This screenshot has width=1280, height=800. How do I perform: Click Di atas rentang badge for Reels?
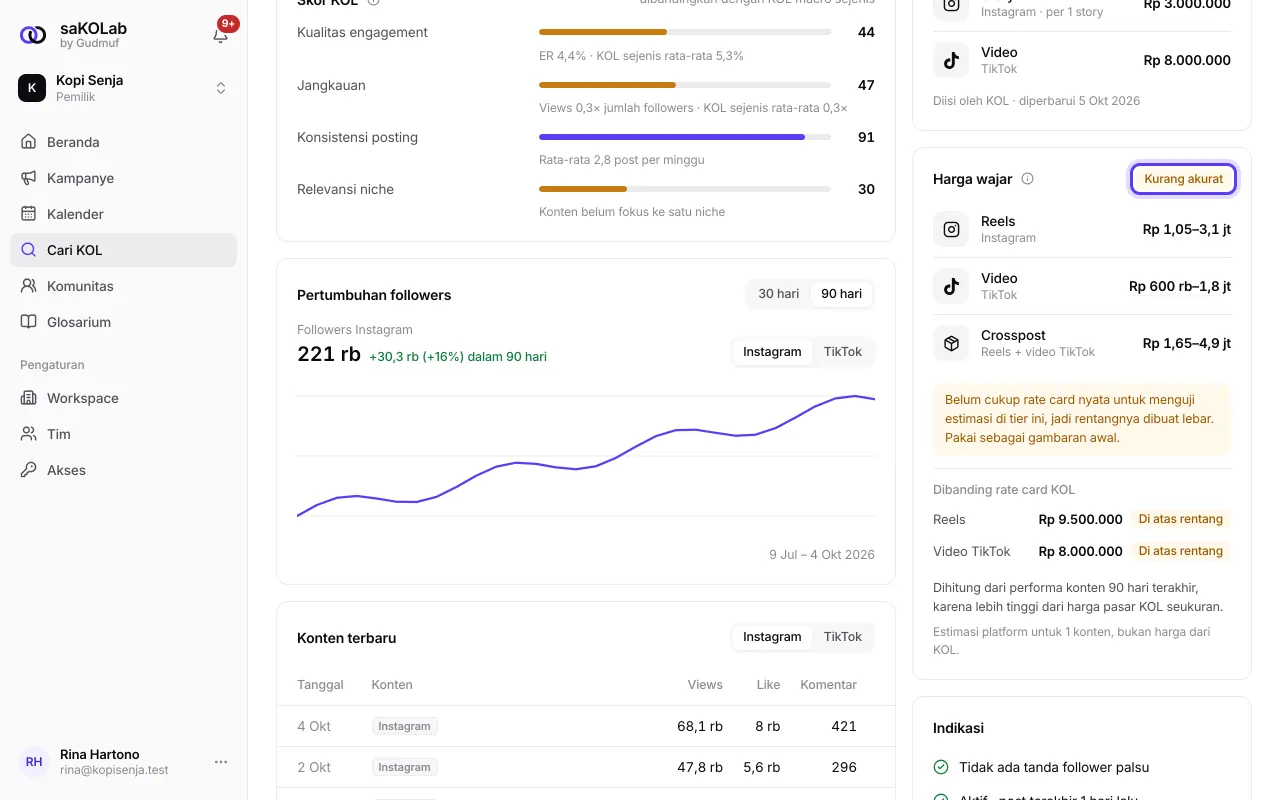pyautogui.click(x=1181, y=519)
